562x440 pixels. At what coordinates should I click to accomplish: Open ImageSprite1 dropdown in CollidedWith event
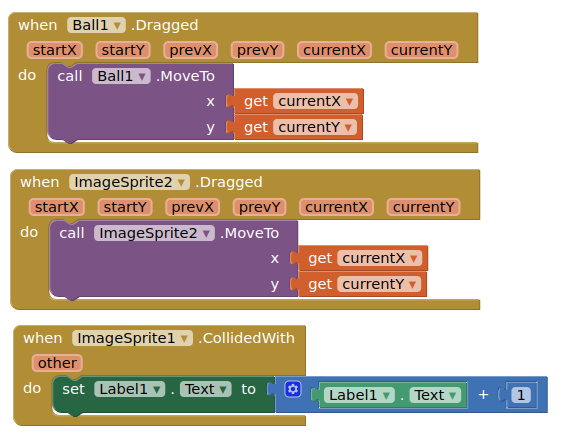(132, 338)
